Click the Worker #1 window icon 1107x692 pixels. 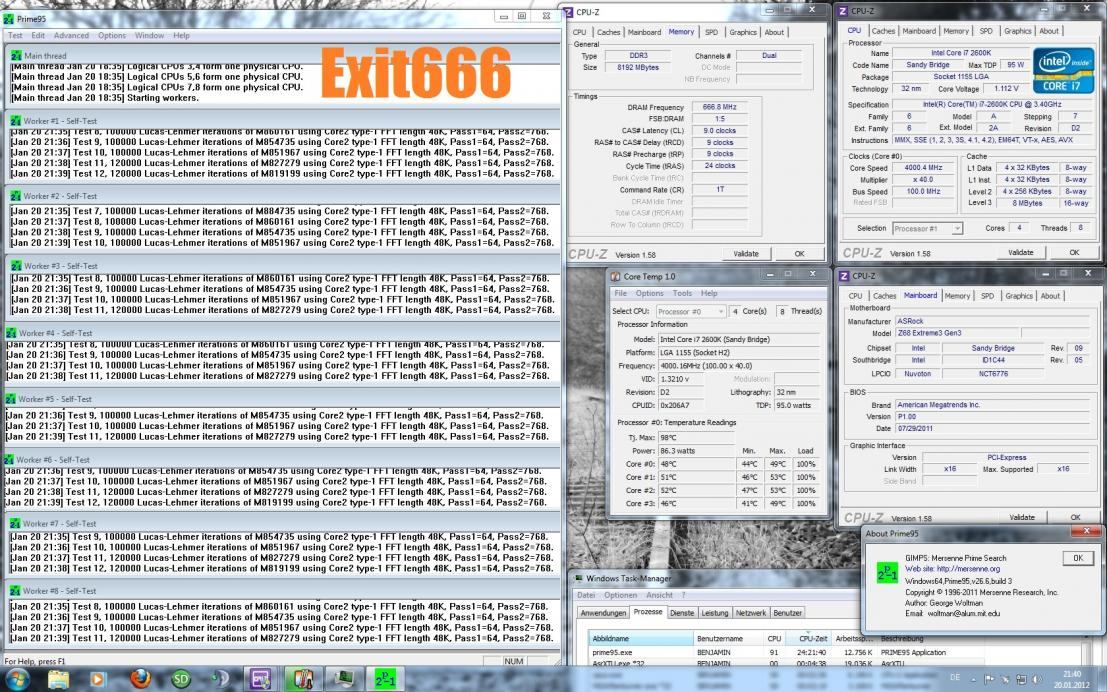click(16, 121)
